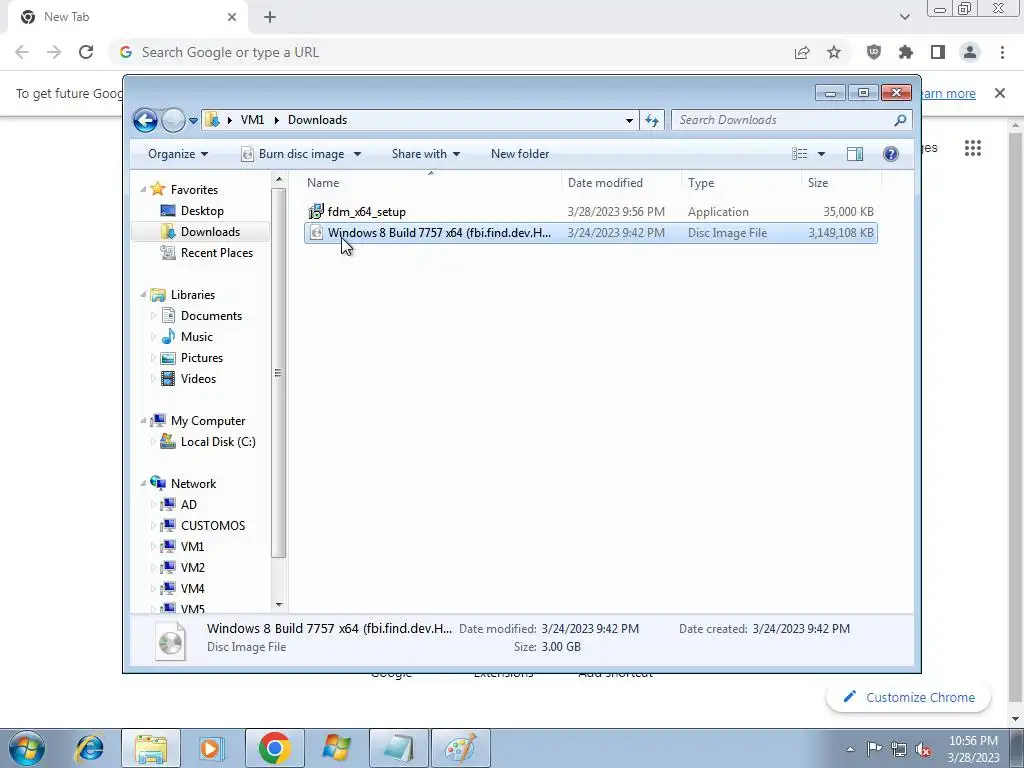This screenshot has height=768, width=1024.
Task: Open Chrome's three-dot menu
Action: [x=1002, y=52]
